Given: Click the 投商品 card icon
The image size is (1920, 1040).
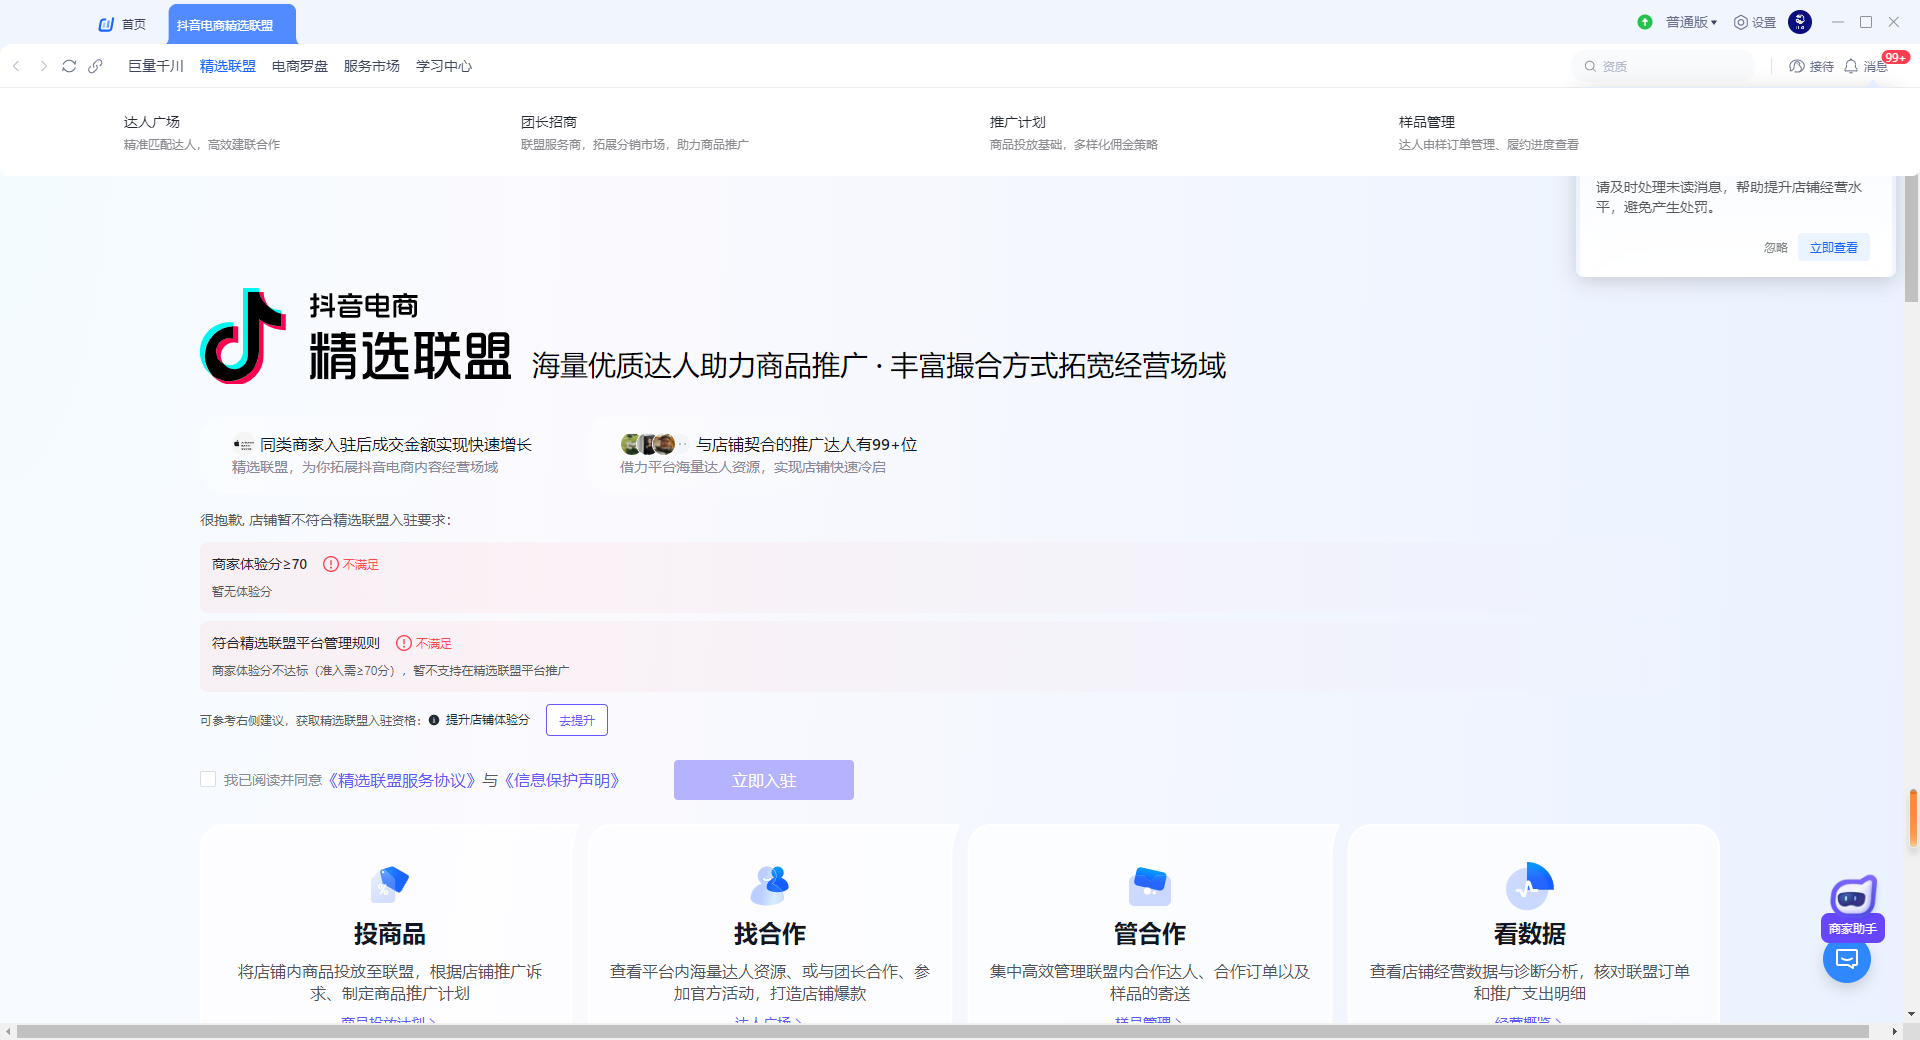Looking at the screenshot, I should click(x=390, y=884).
